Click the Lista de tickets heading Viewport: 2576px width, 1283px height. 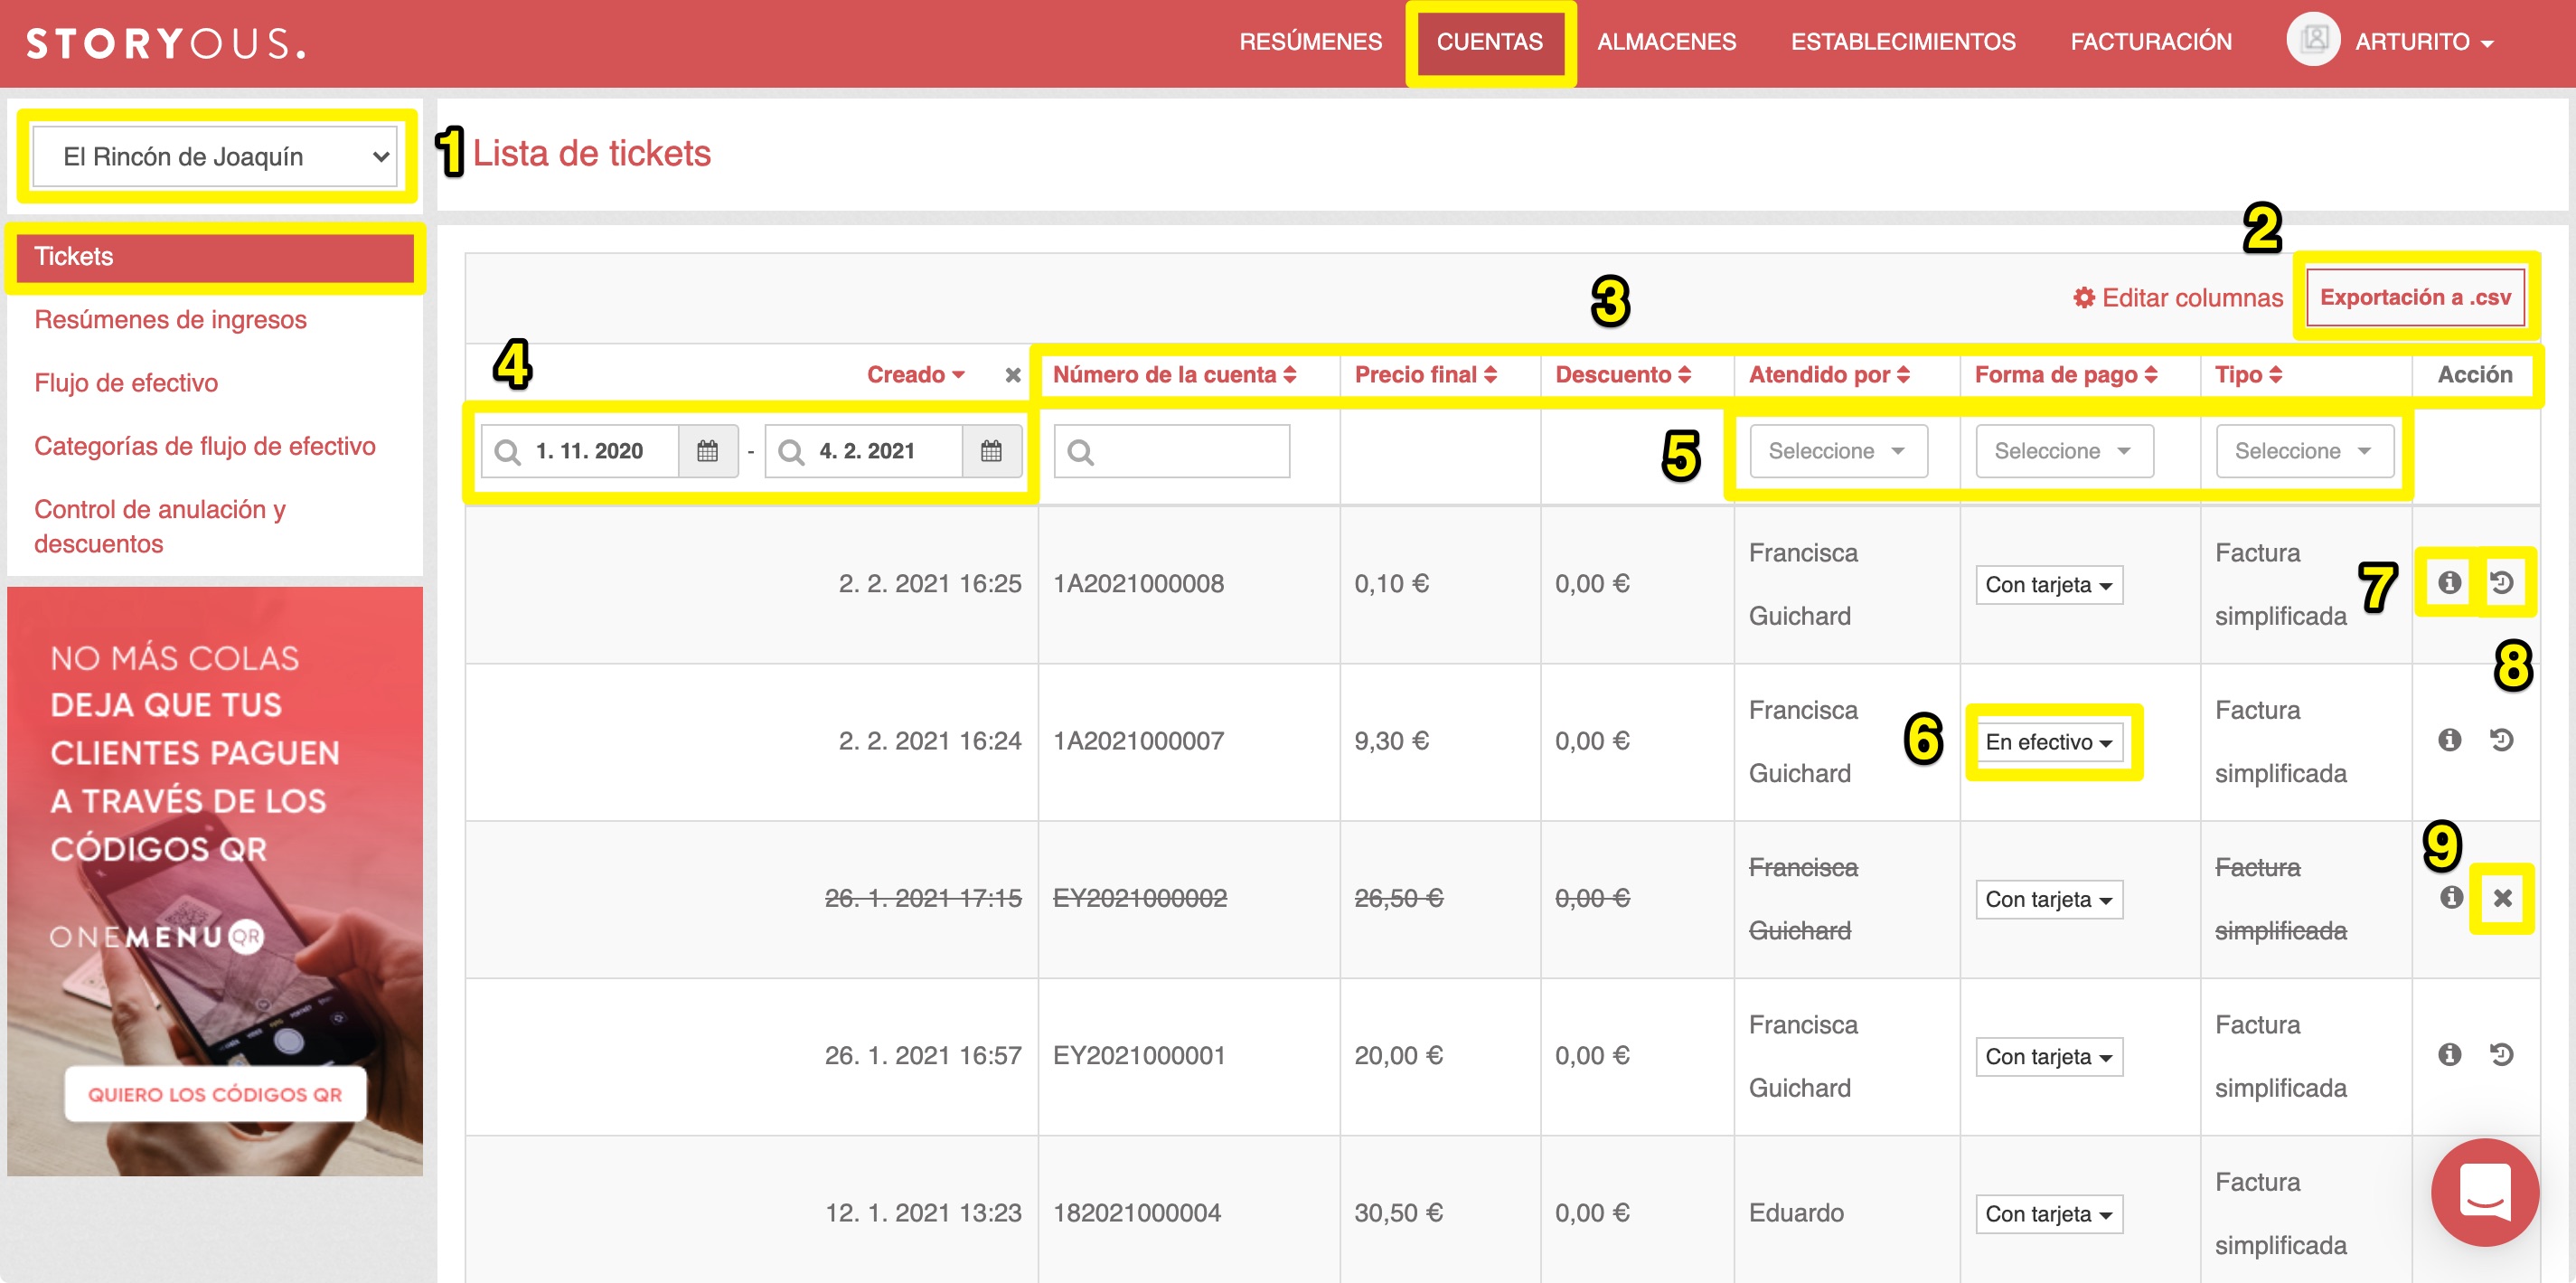(591, 153)
